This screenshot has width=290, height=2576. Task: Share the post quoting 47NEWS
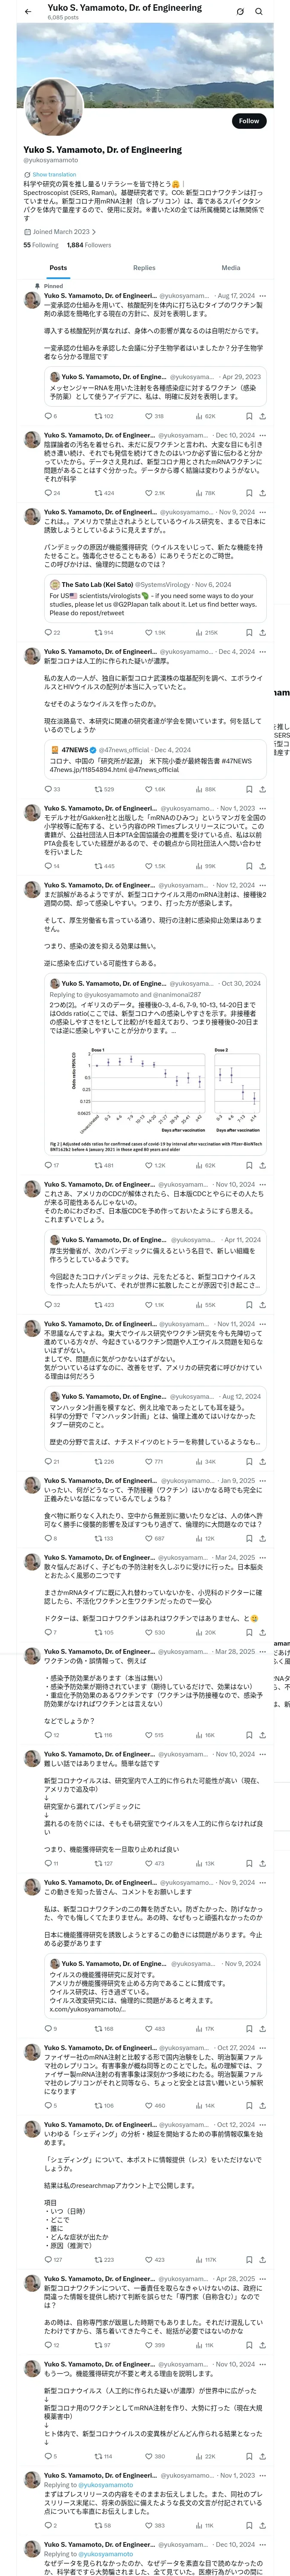tap(262, 789)
